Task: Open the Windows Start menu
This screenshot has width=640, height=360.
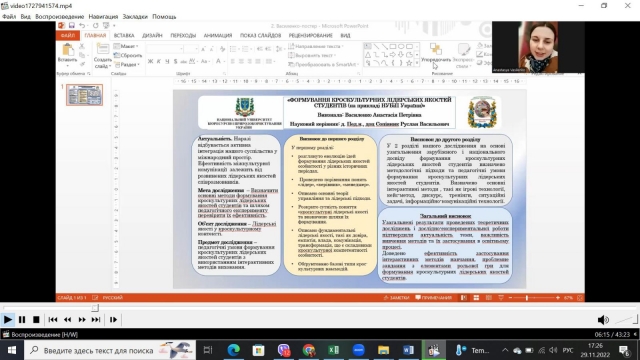Action: (12, 350)
